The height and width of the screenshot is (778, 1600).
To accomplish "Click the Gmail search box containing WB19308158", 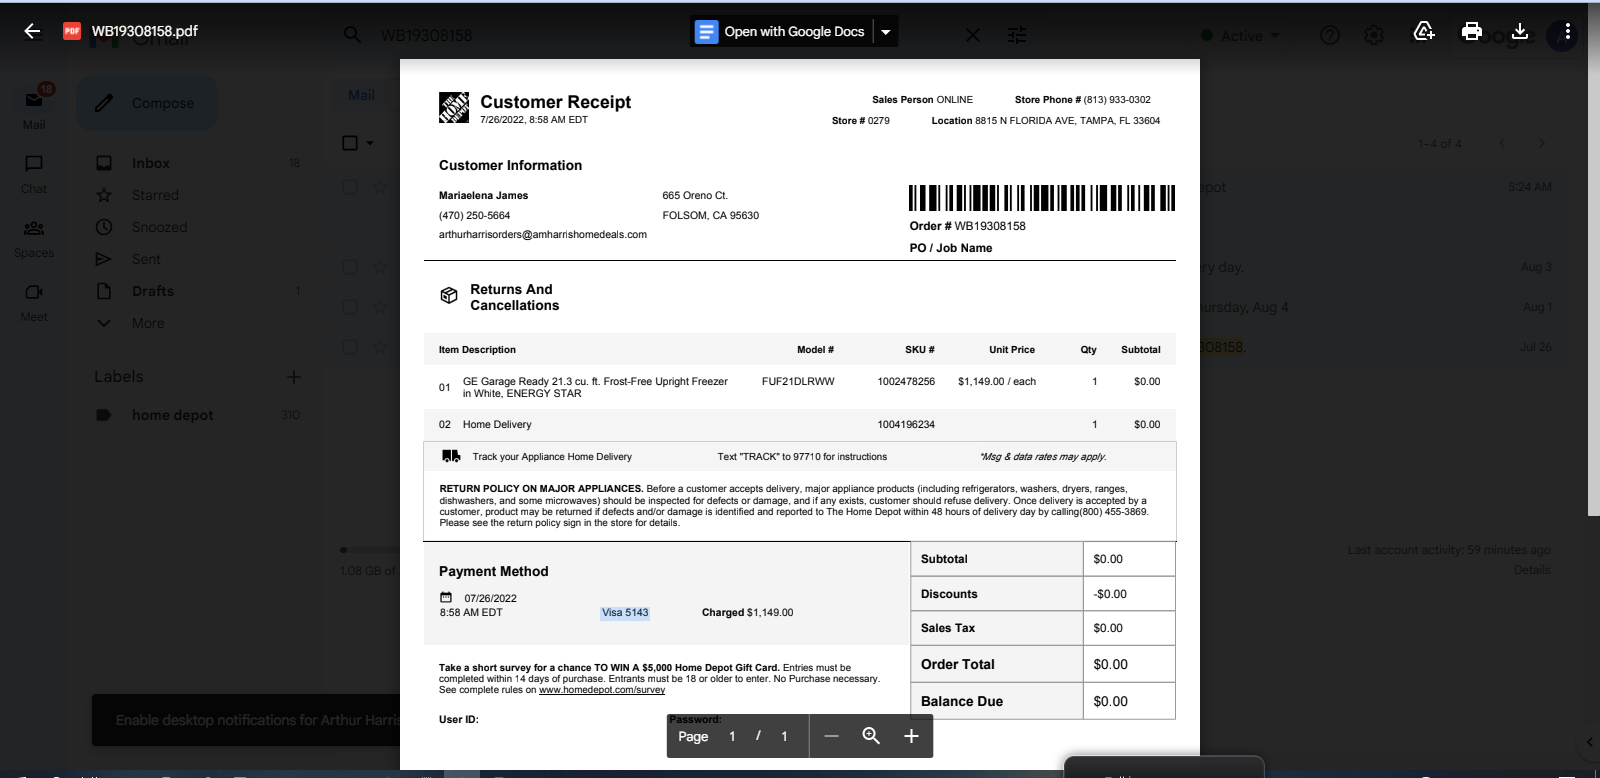I will (x=660, y=35).
